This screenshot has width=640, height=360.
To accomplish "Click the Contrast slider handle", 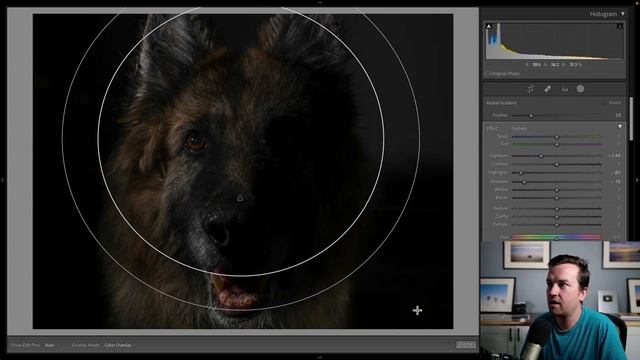I will (x=556, y=164).
